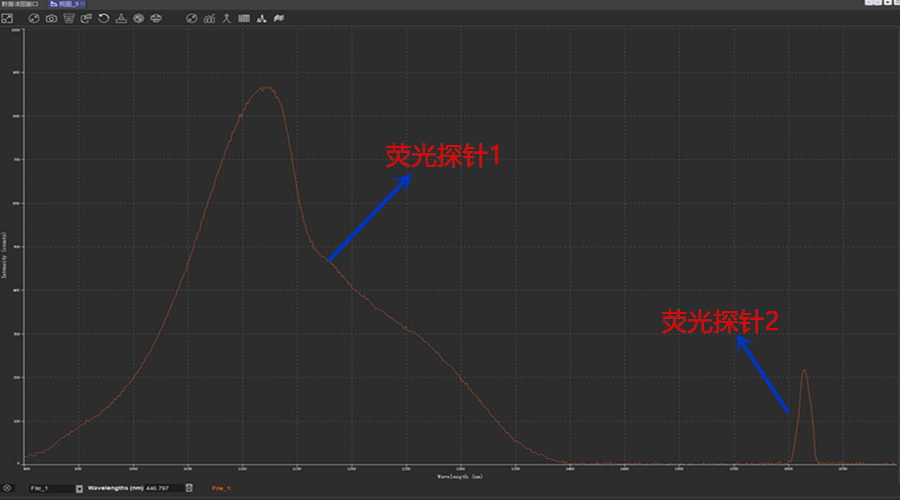
Task: Click the narrow spectrum peak near the right edge
Action: (x=805, y=400)
